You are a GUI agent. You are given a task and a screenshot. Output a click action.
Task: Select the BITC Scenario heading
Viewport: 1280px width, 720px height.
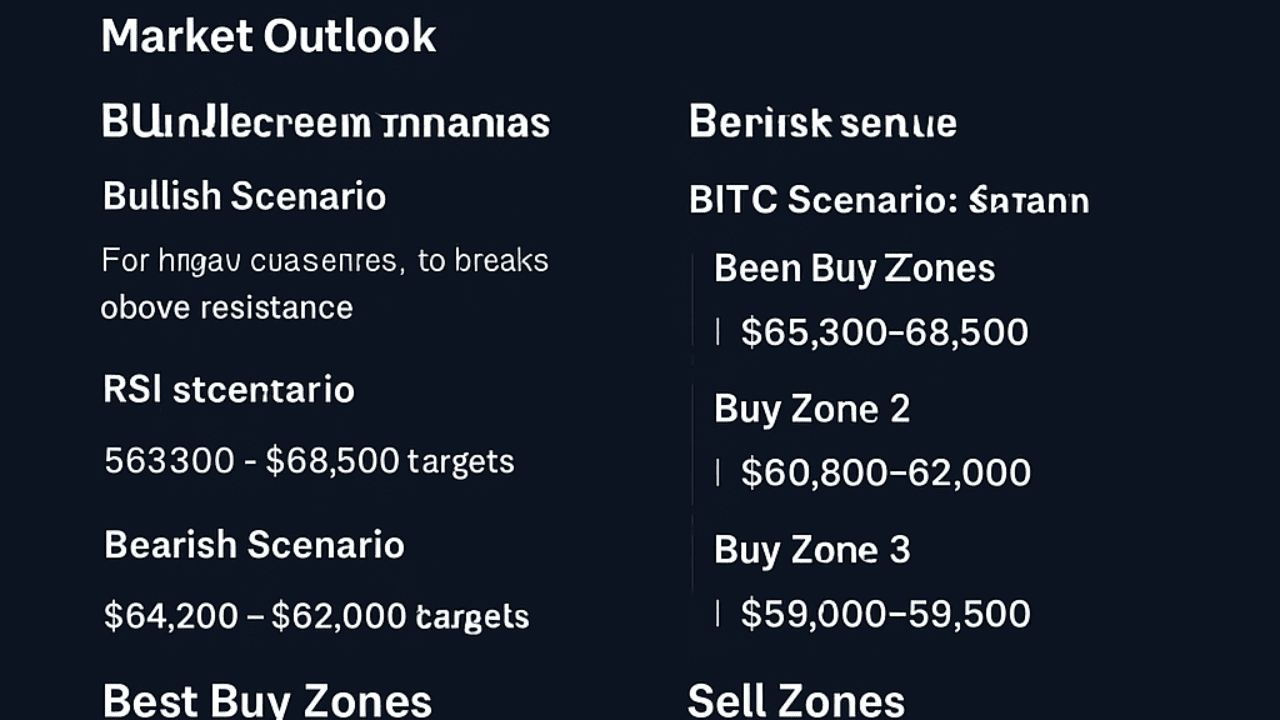point(888,200)
